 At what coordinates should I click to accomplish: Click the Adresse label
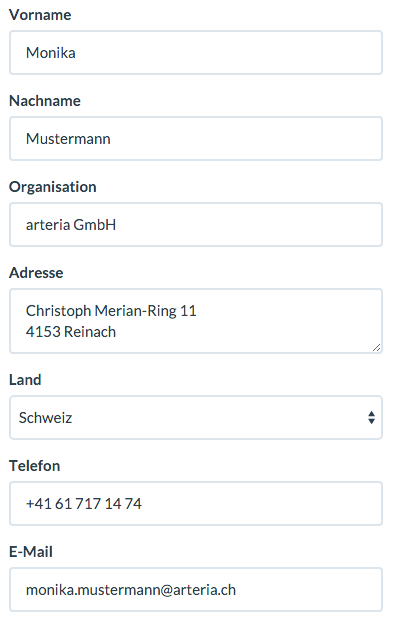pos(36,273)
